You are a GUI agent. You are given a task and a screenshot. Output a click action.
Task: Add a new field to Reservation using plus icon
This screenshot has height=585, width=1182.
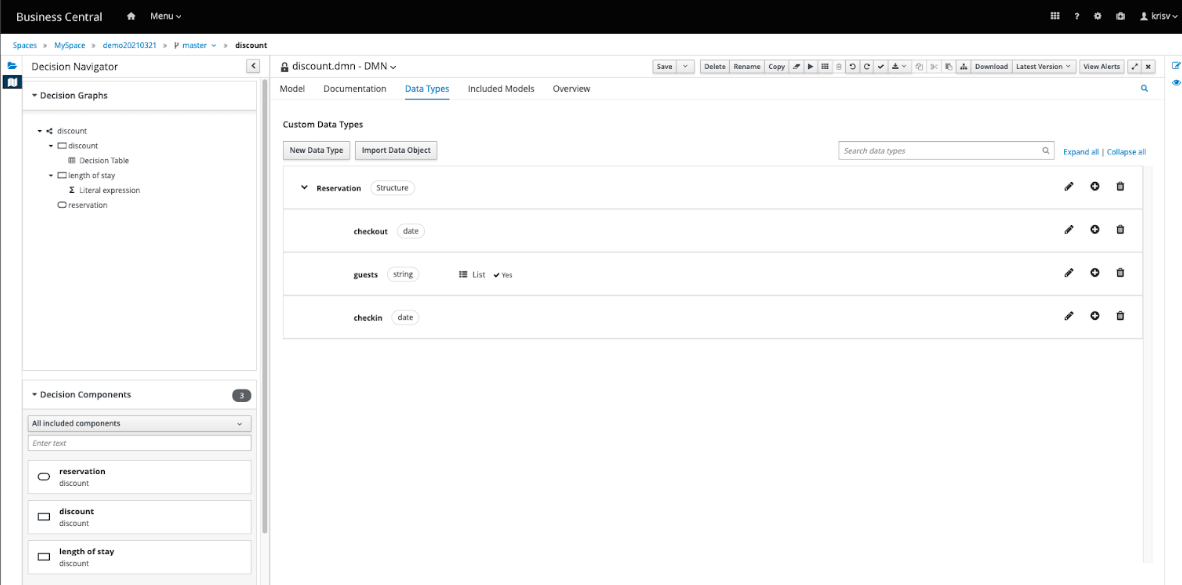click(1094, 186)
